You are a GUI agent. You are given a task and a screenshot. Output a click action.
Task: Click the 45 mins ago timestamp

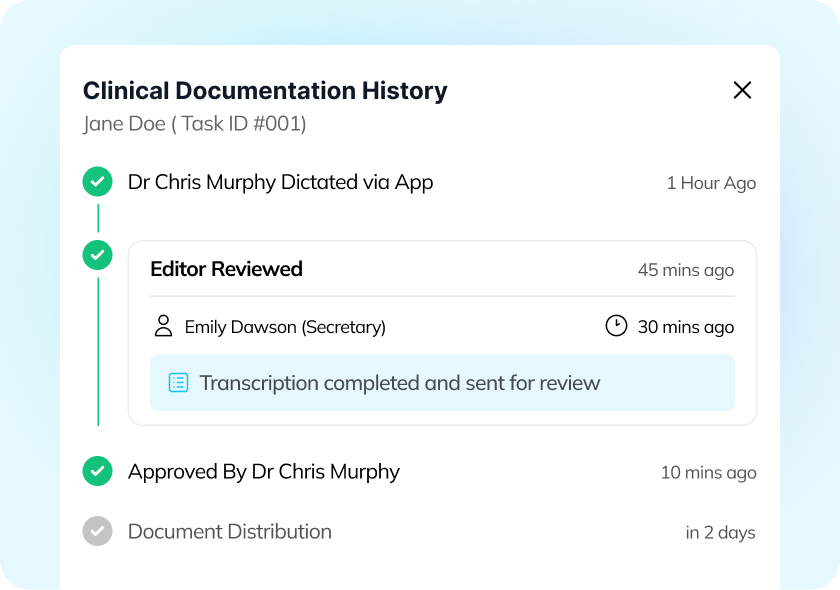(685, 270)
